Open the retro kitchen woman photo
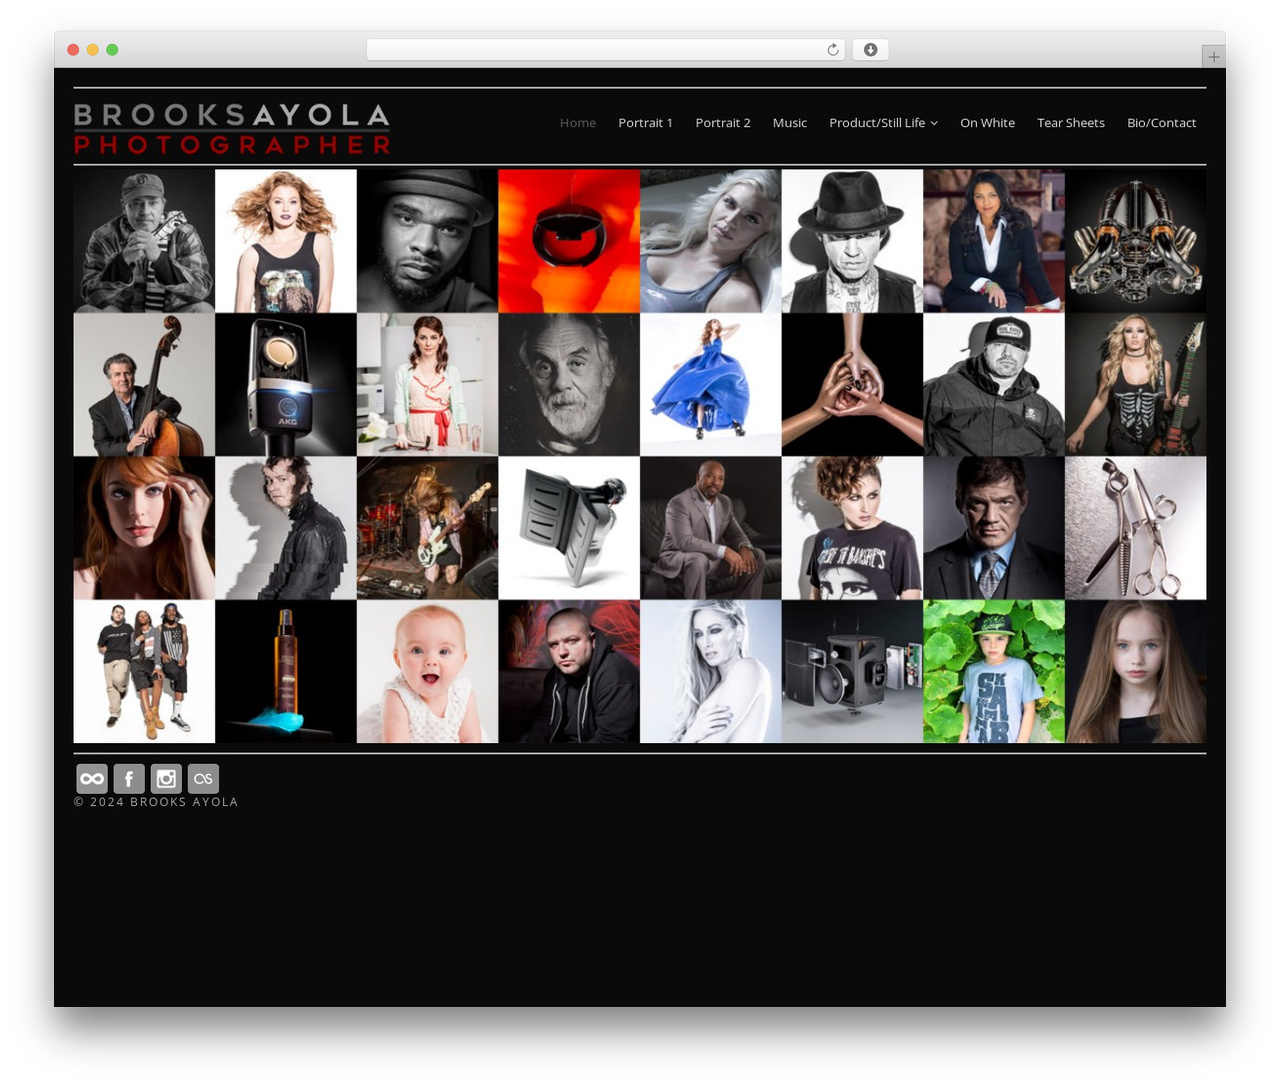 [x=427, y=385]
